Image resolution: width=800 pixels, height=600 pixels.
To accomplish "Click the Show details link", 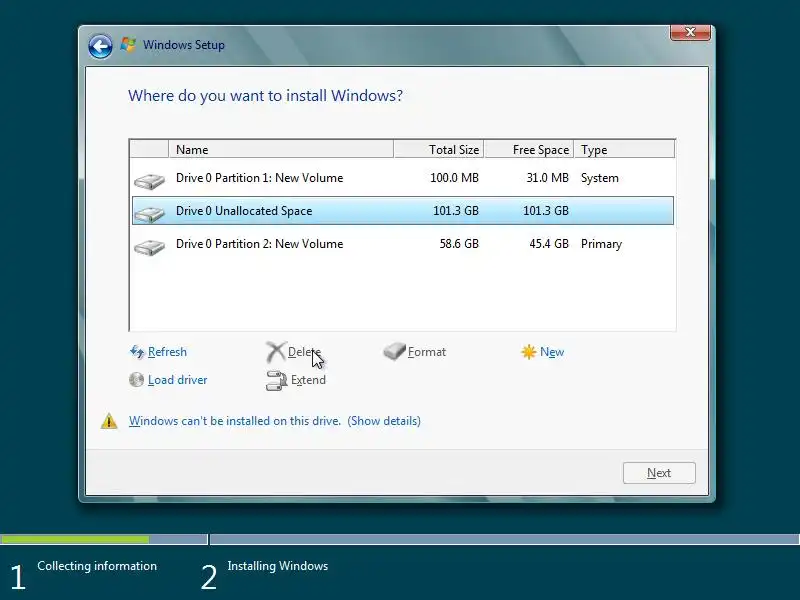I will click(x=384, y=421).
